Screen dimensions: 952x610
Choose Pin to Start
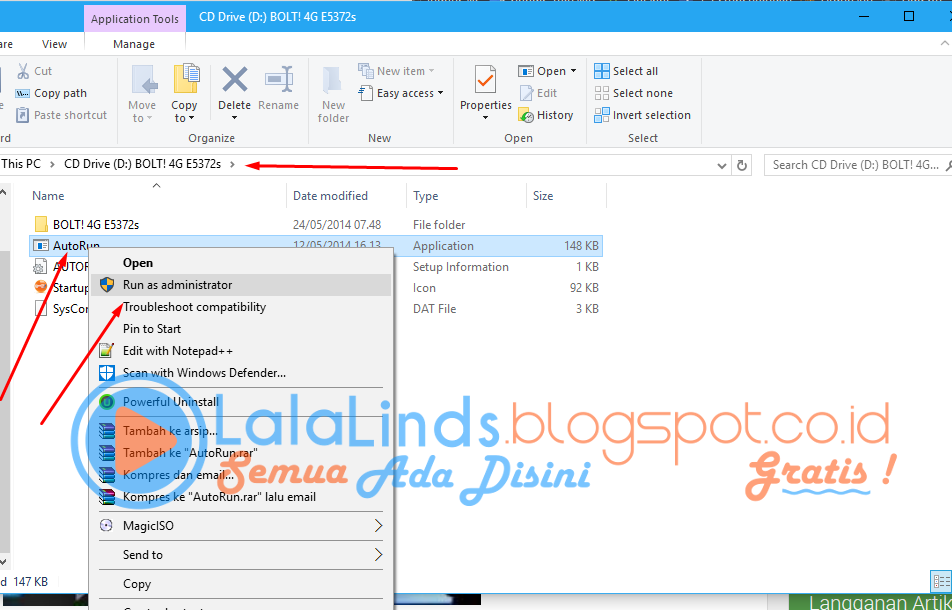pyautogui.click(x=241, y=328)
